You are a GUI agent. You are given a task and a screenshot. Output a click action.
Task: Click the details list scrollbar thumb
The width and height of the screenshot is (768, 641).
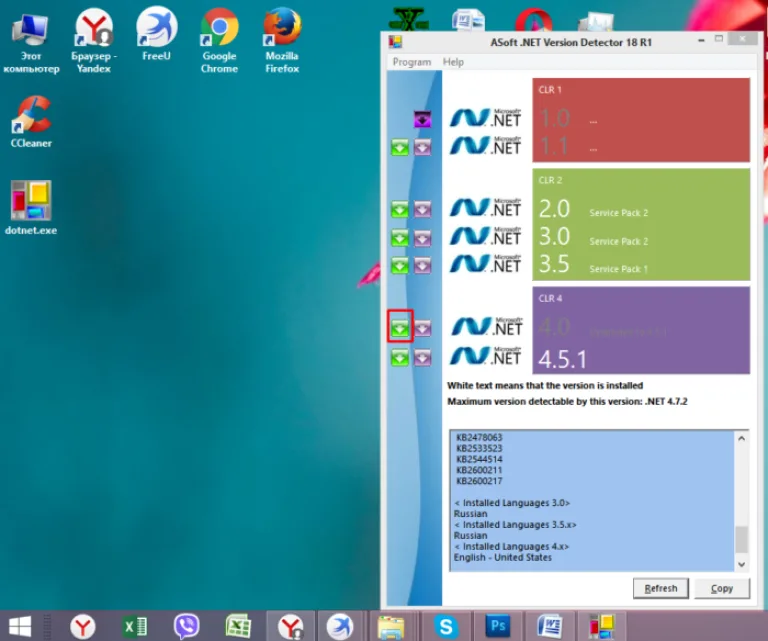(x=742, y=539)
